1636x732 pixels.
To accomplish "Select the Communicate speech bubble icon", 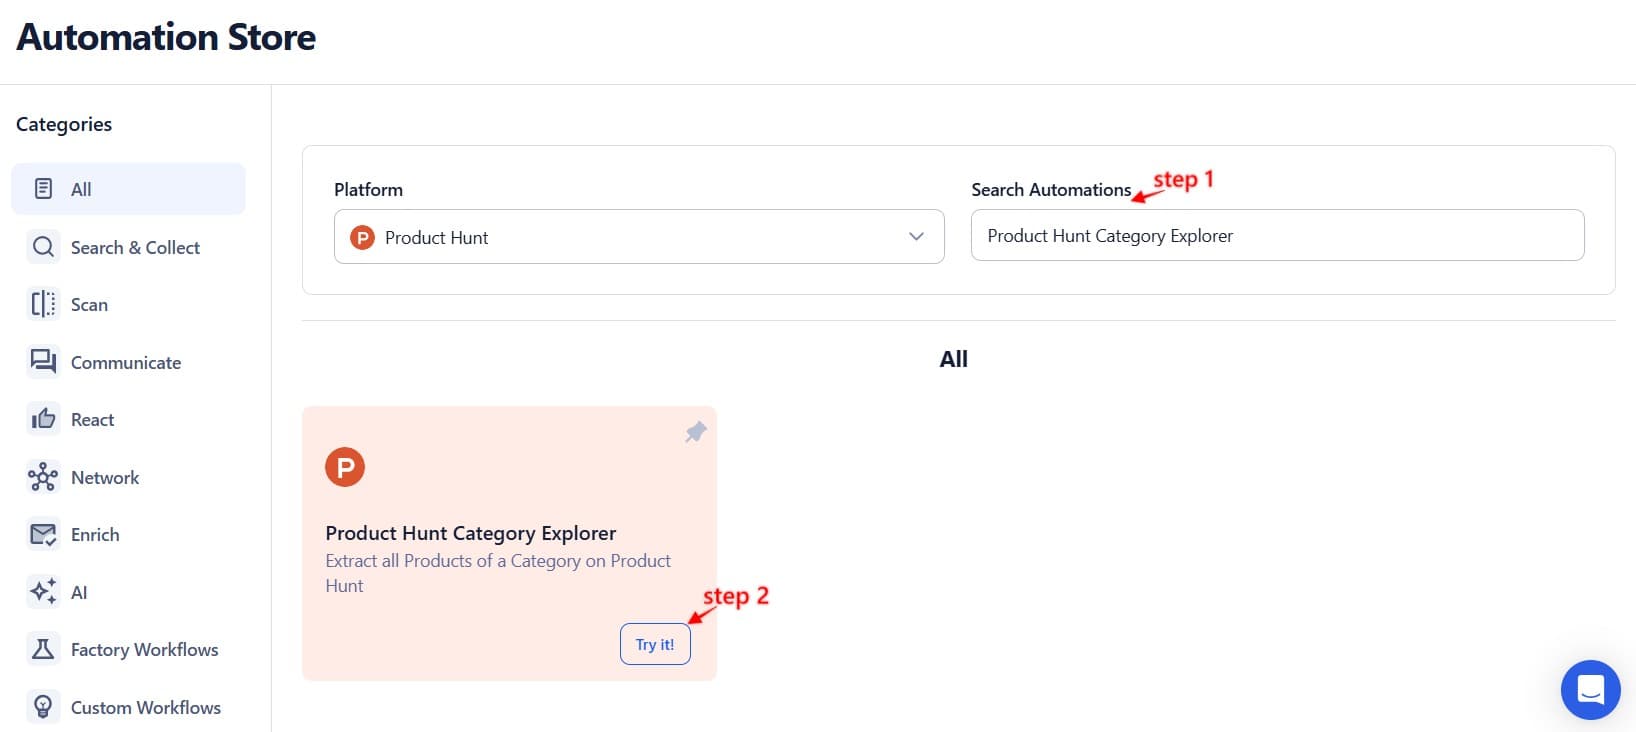I will point(43,361).
